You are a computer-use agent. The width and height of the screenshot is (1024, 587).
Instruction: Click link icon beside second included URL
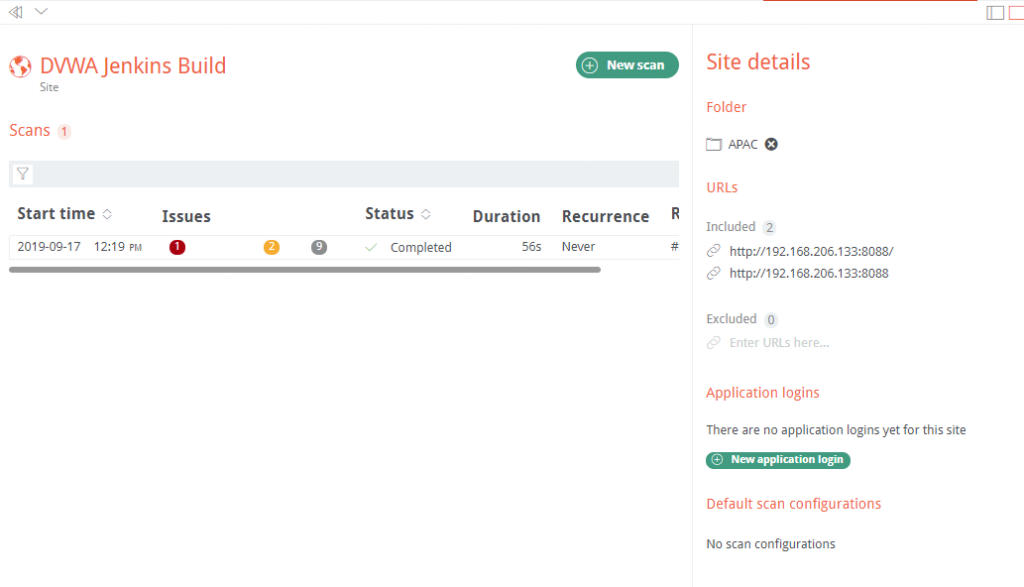coord(713,273)
